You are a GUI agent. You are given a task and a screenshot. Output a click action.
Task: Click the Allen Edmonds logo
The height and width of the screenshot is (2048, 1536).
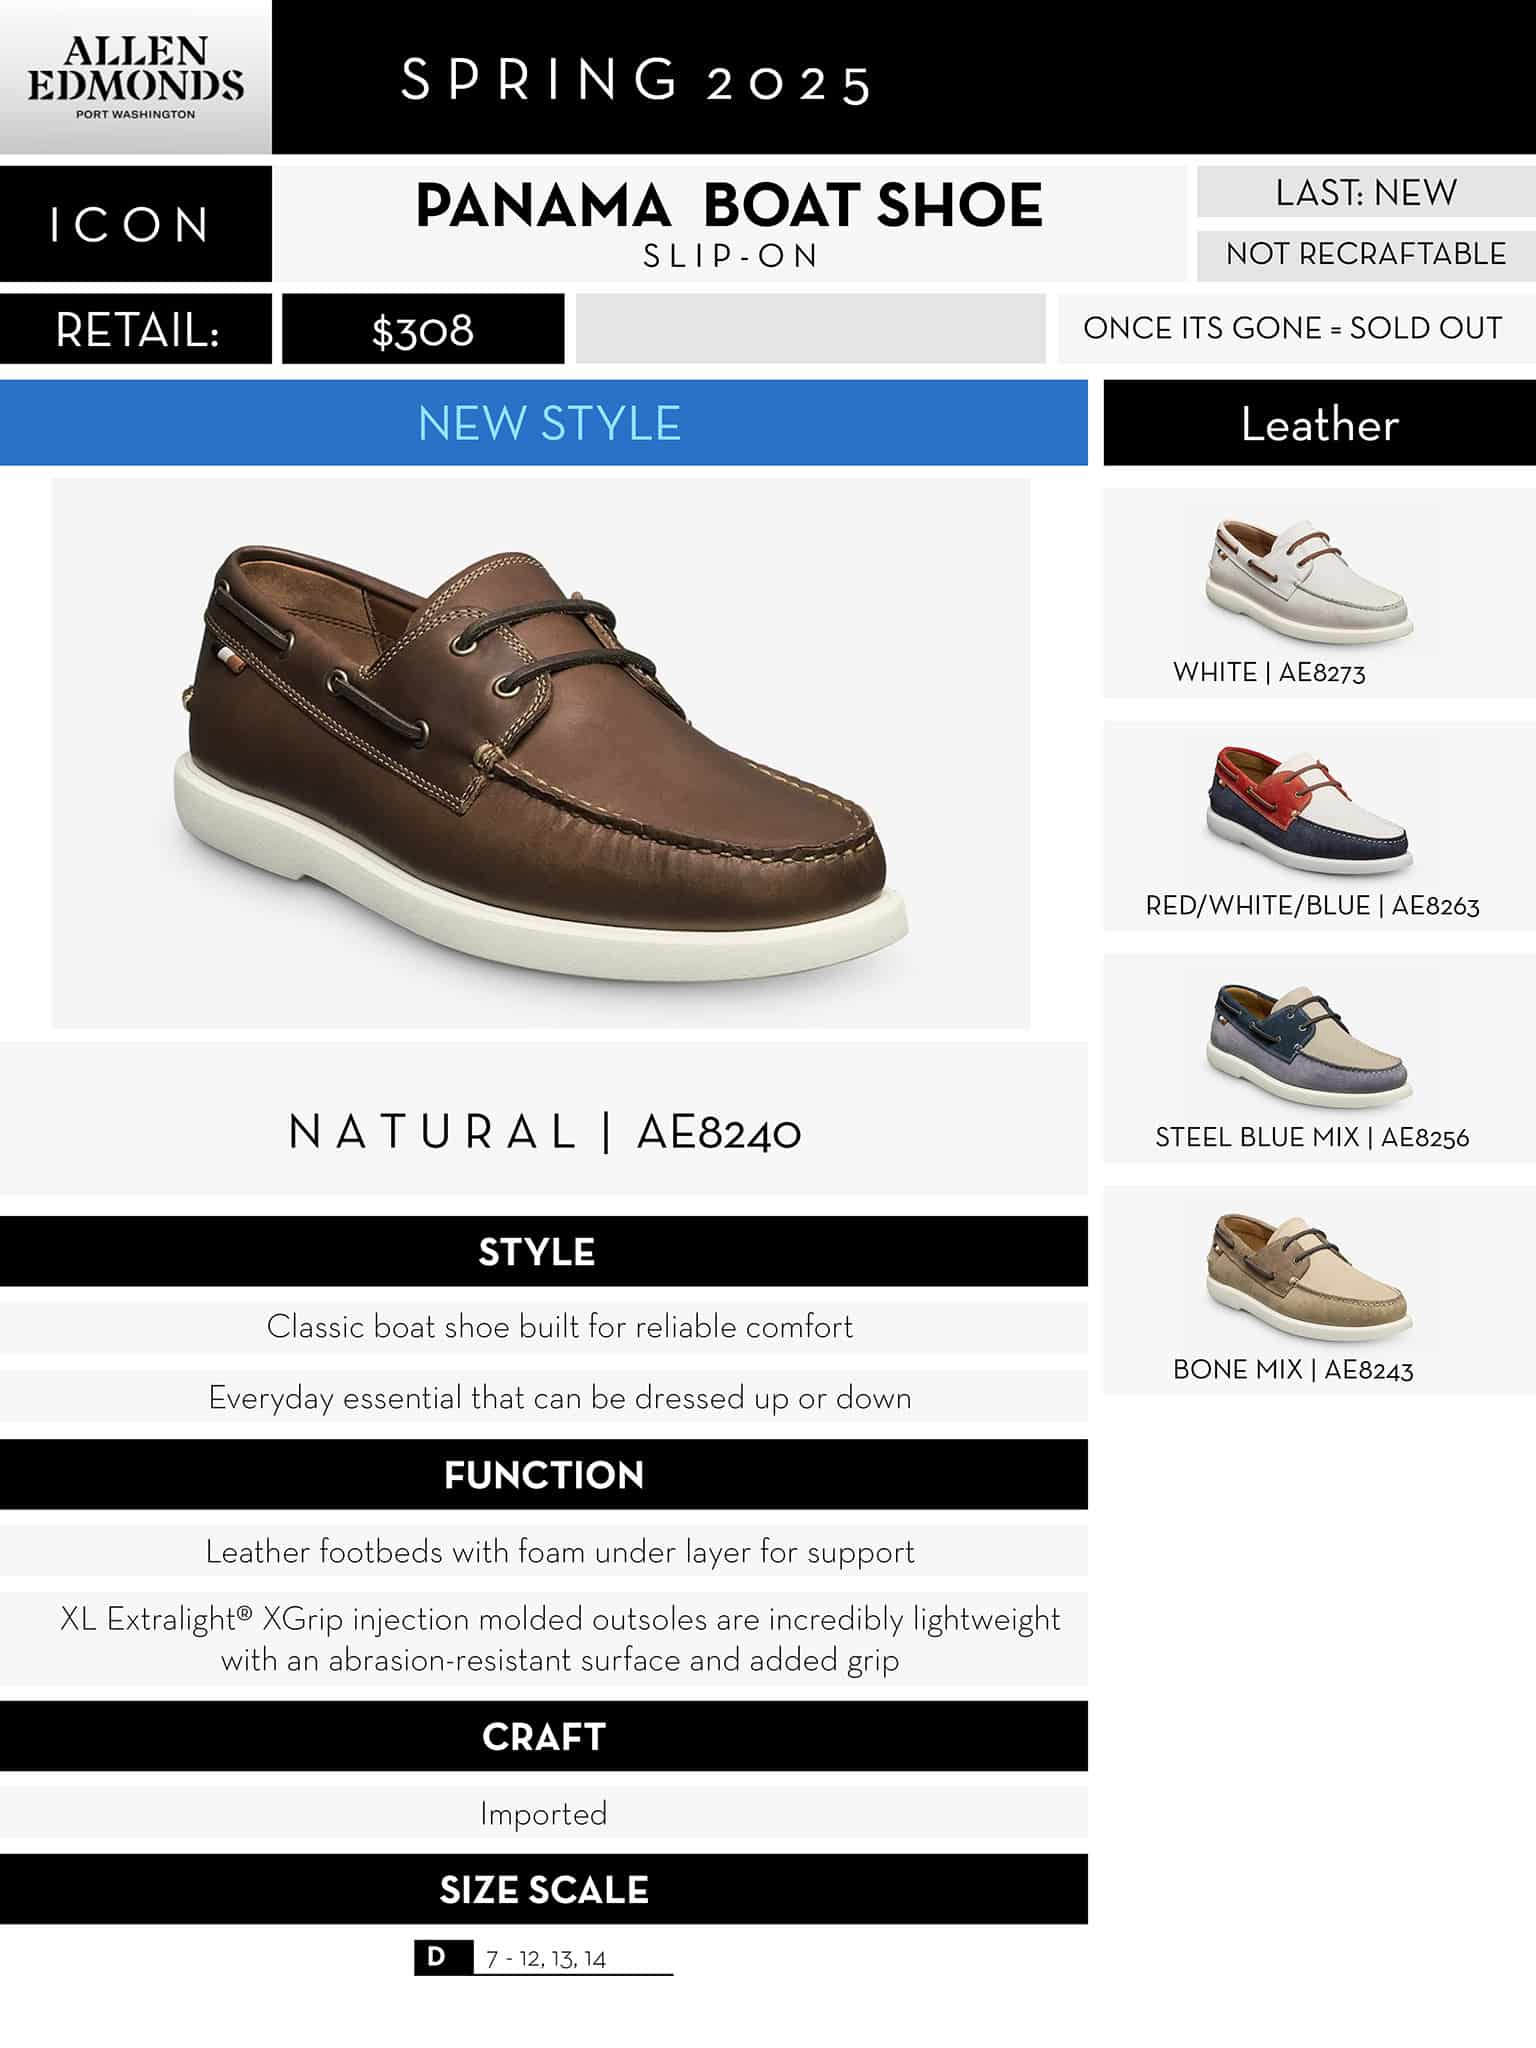(135, 77)
